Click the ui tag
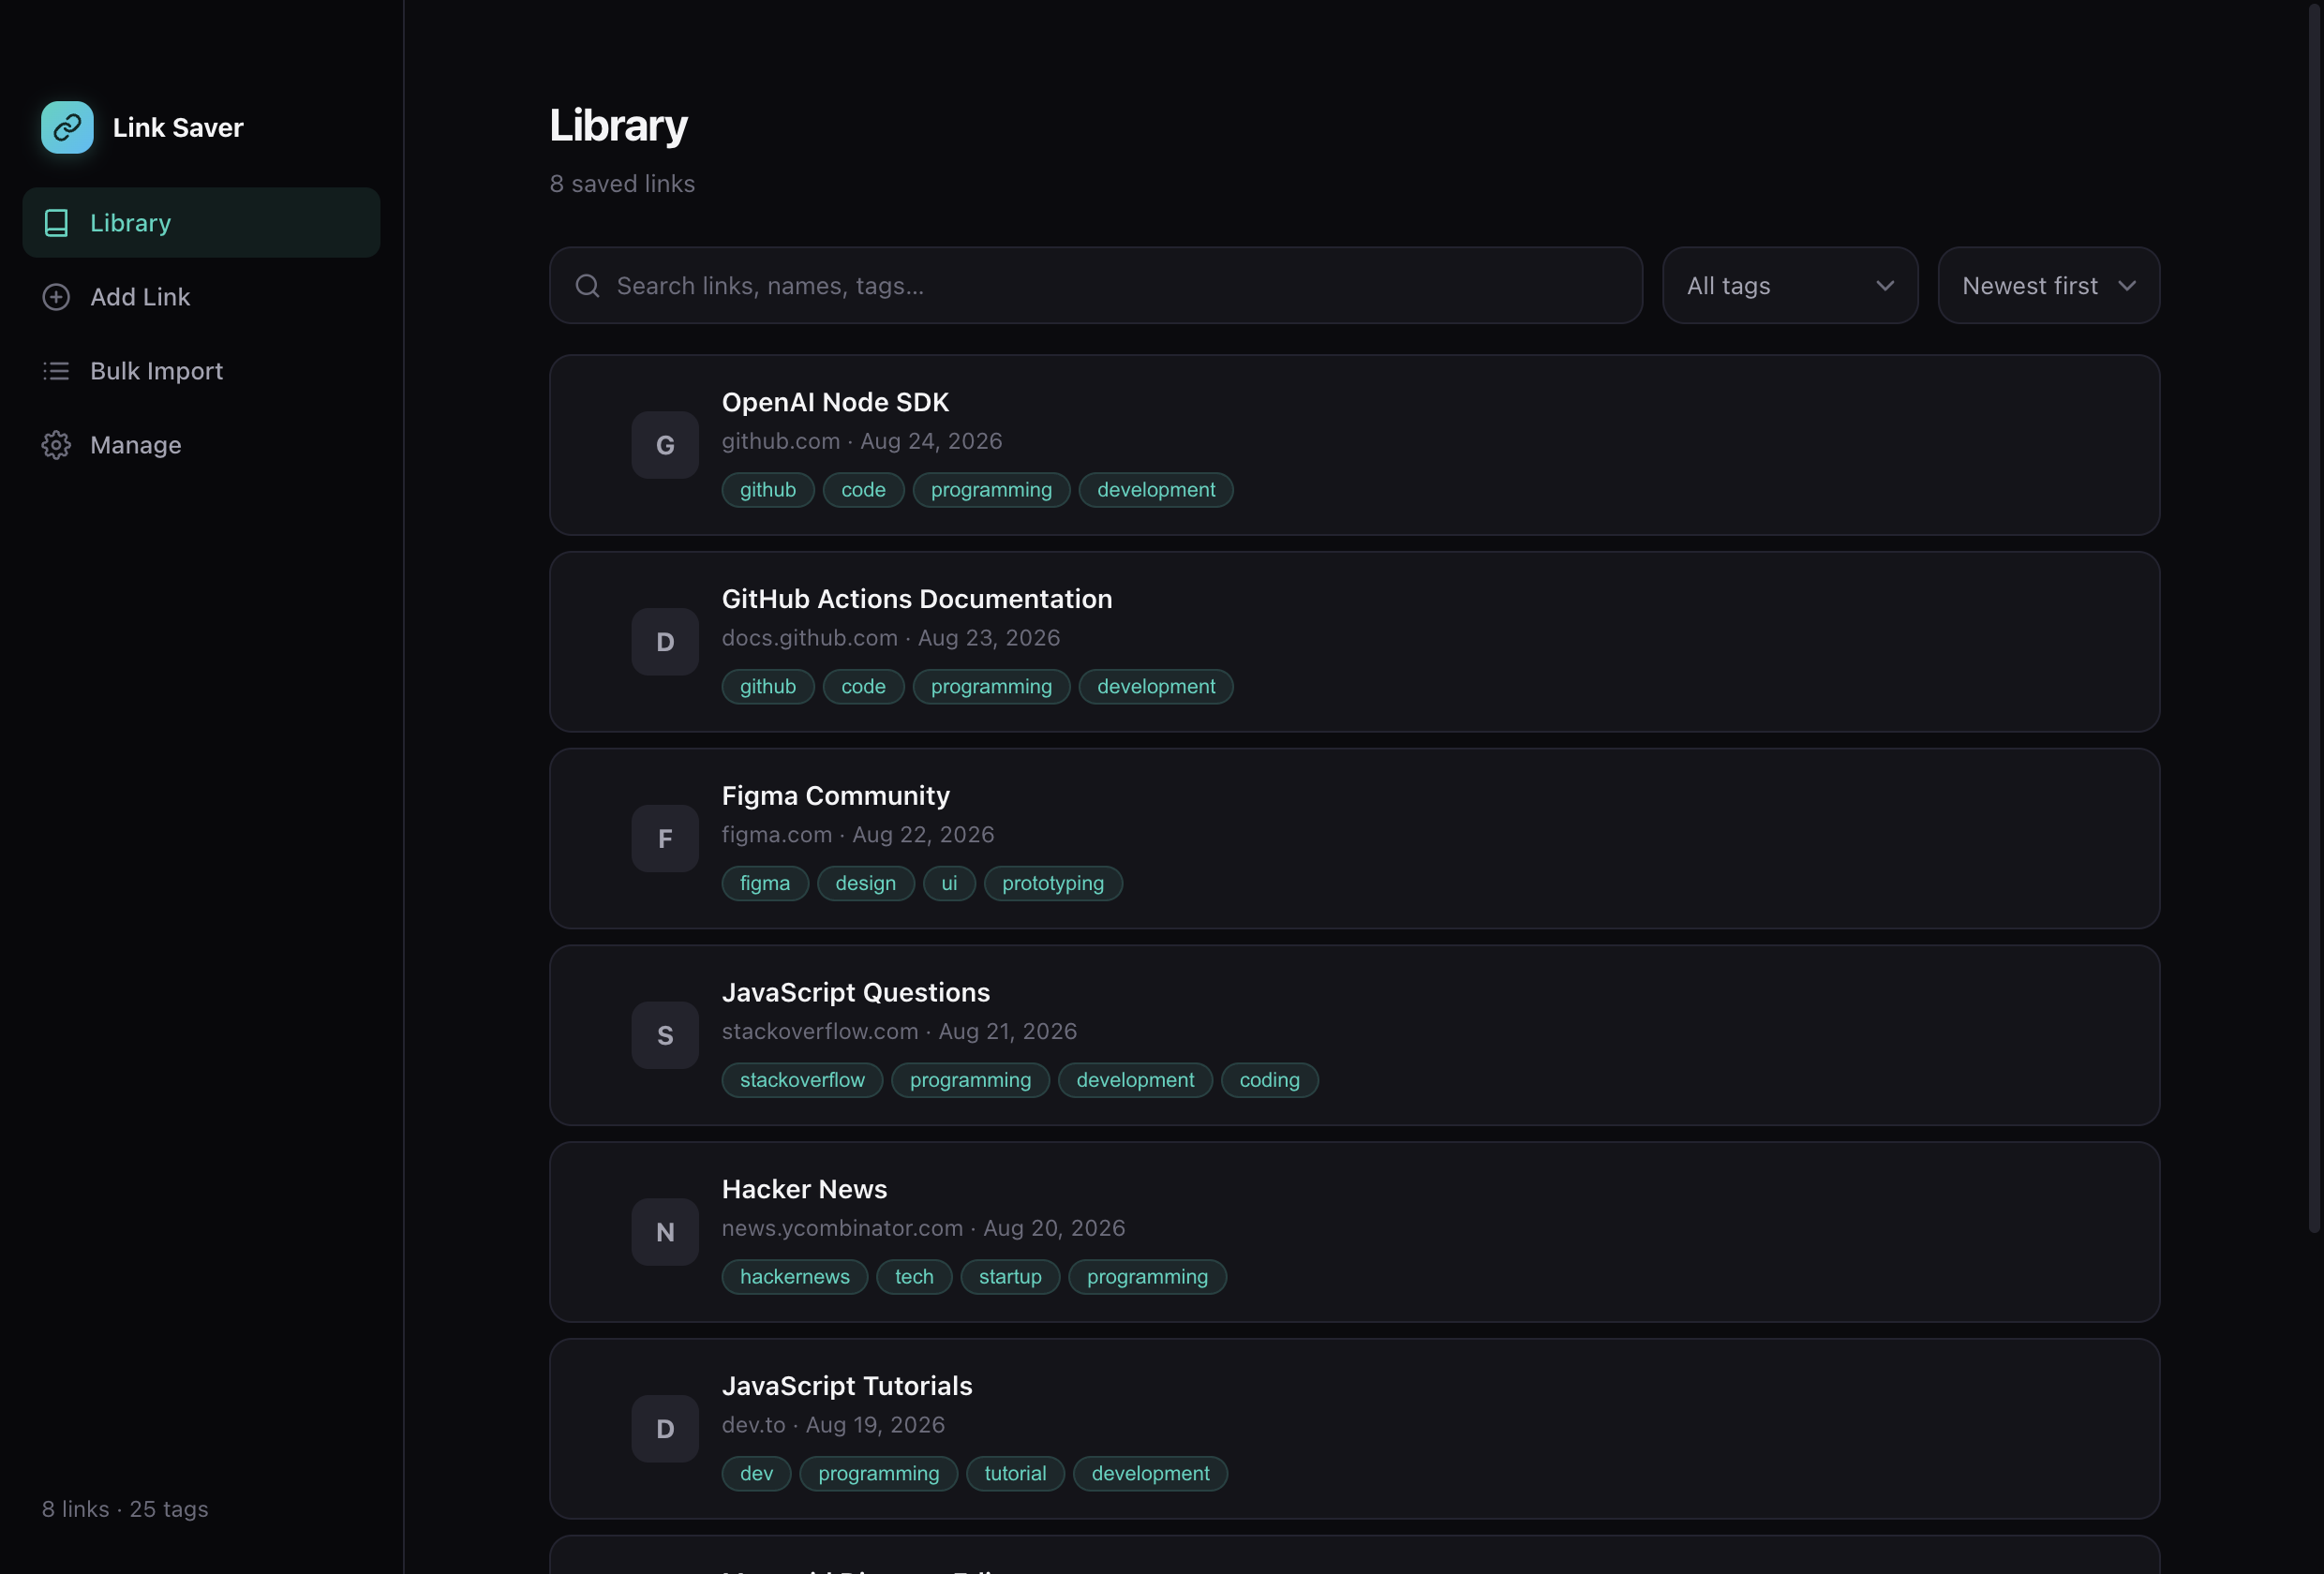This screenshot has width=2324, height=1574. (x=949, y=884)
